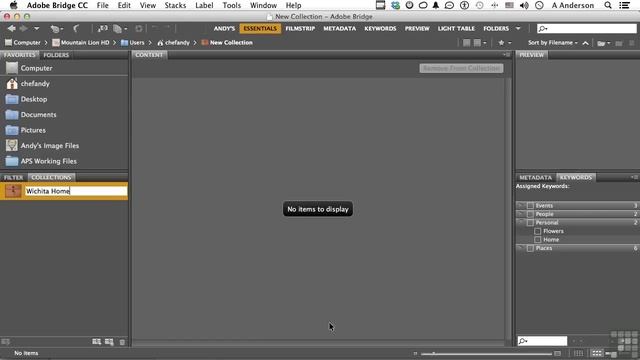Open the PREVIEW panel tab
The height and width of the screenshot is (360, 640).
pos(531,55)
